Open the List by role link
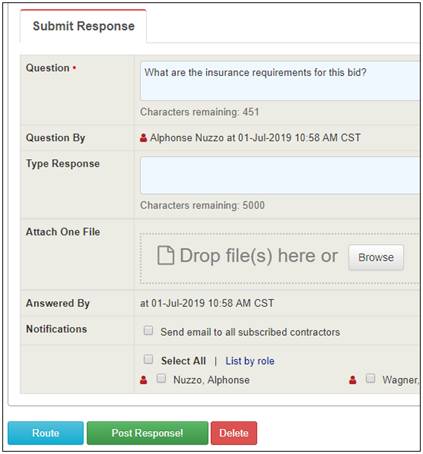The image size is (423, 454). (250, 361)
